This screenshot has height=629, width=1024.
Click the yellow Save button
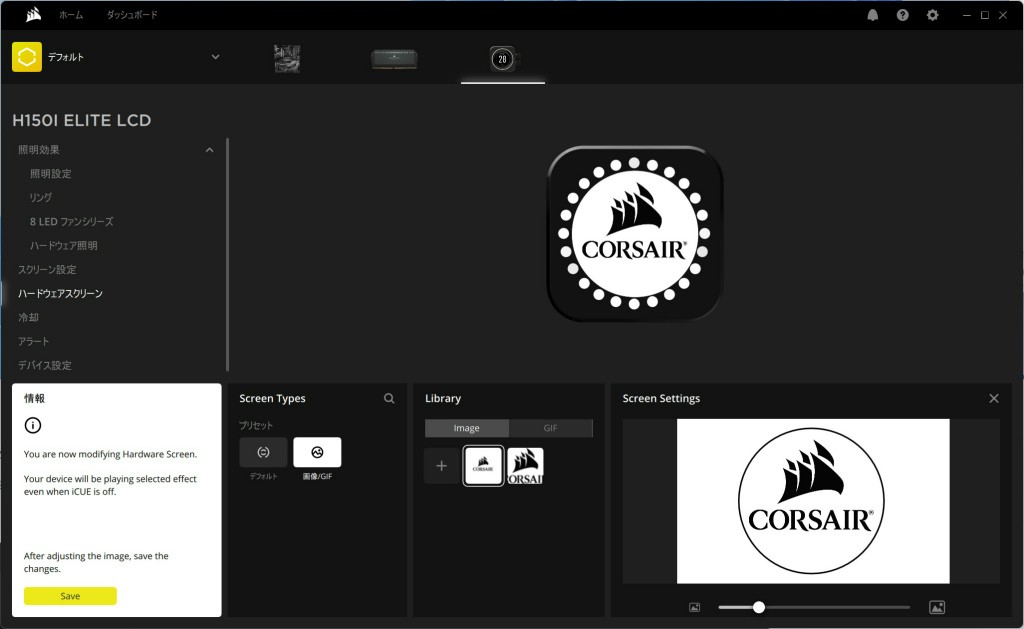click(x=70, y=596)
